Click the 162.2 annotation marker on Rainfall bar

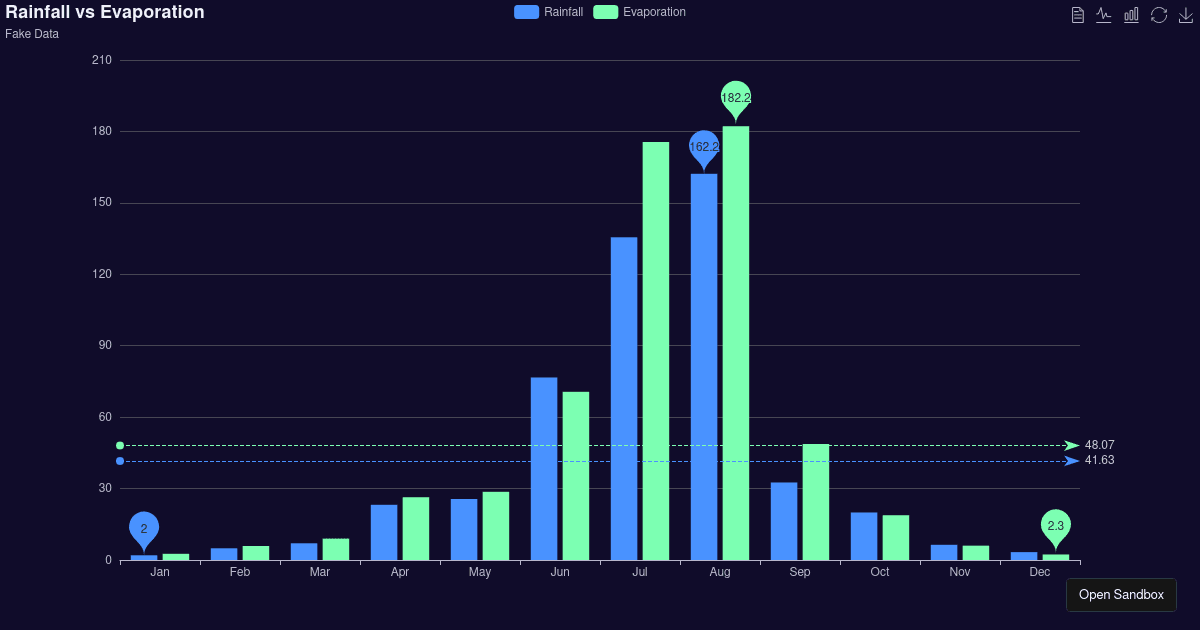(704, 147)
